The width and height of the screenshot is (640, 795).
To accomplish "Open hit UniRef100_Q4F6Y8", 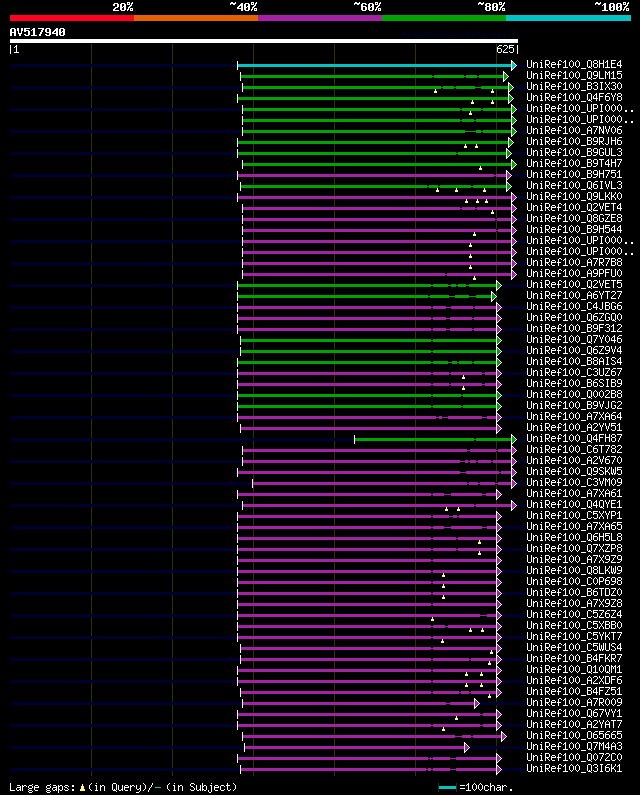I will (x=574, y=97).
